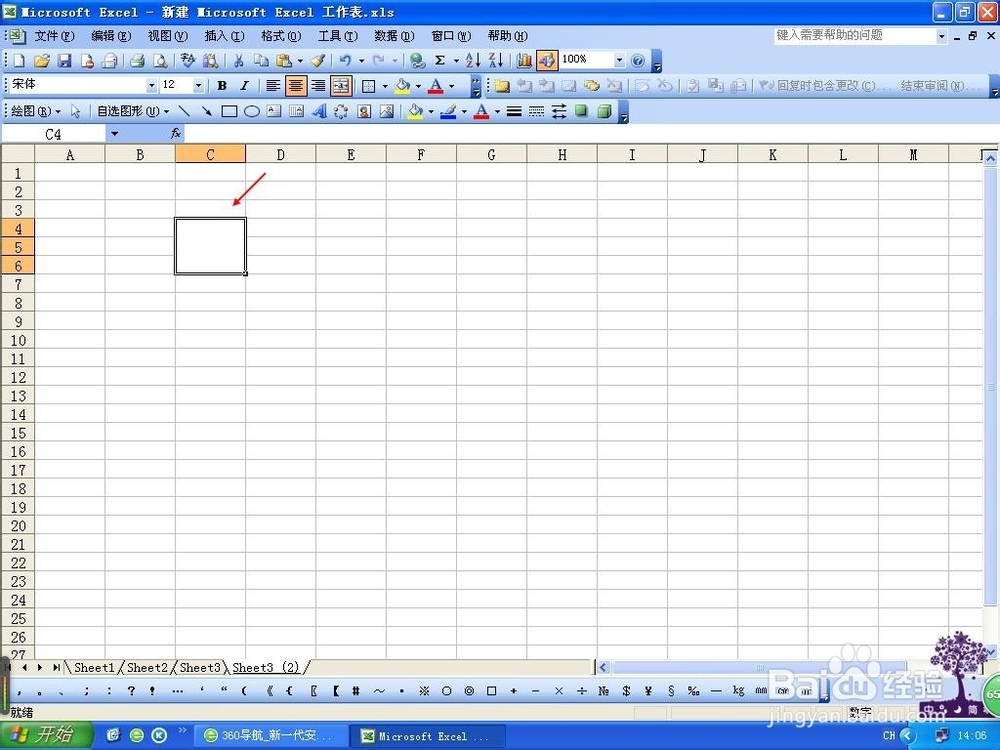Open Print Preview magnifier icon

[x=160, y=61]
